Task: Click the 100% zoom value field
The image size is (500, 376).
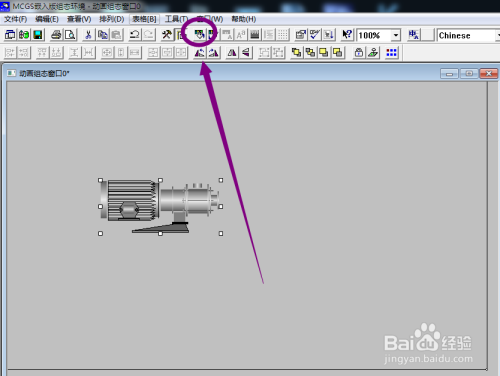Action: pyautogui.click(x=374, y=35)
